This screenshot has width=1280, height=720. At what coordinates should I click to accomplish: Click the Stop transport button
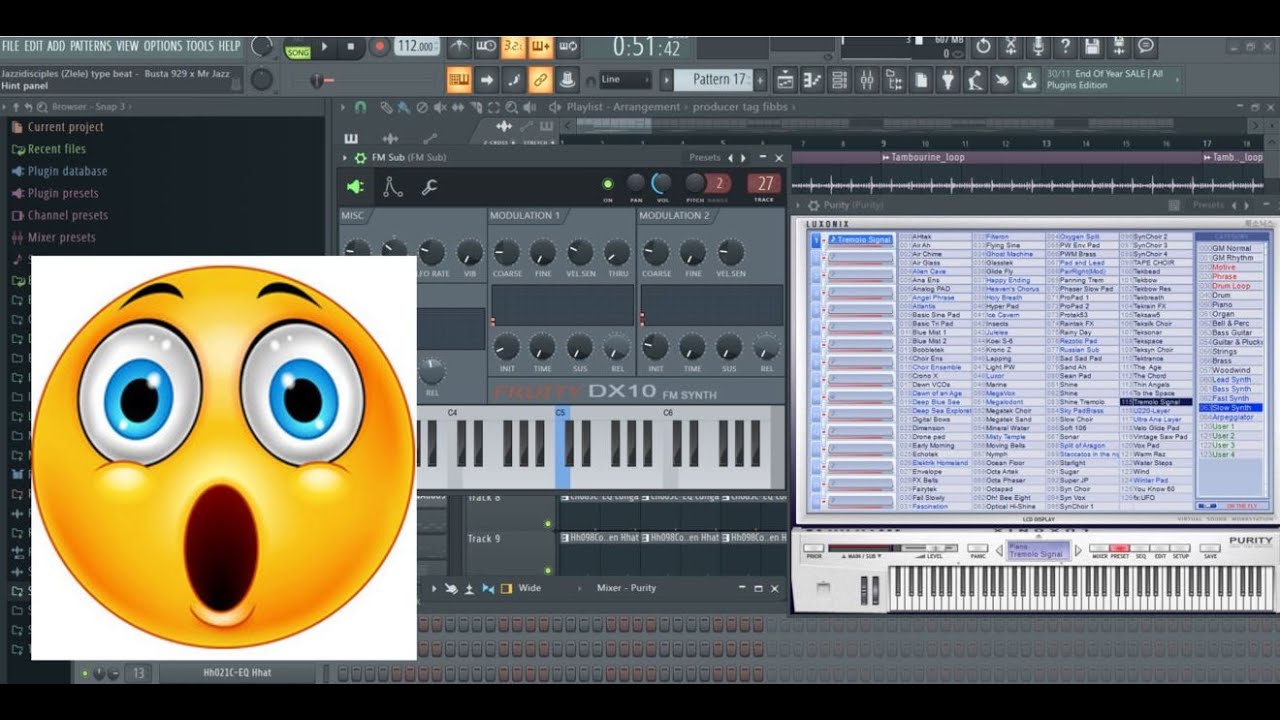350,46
